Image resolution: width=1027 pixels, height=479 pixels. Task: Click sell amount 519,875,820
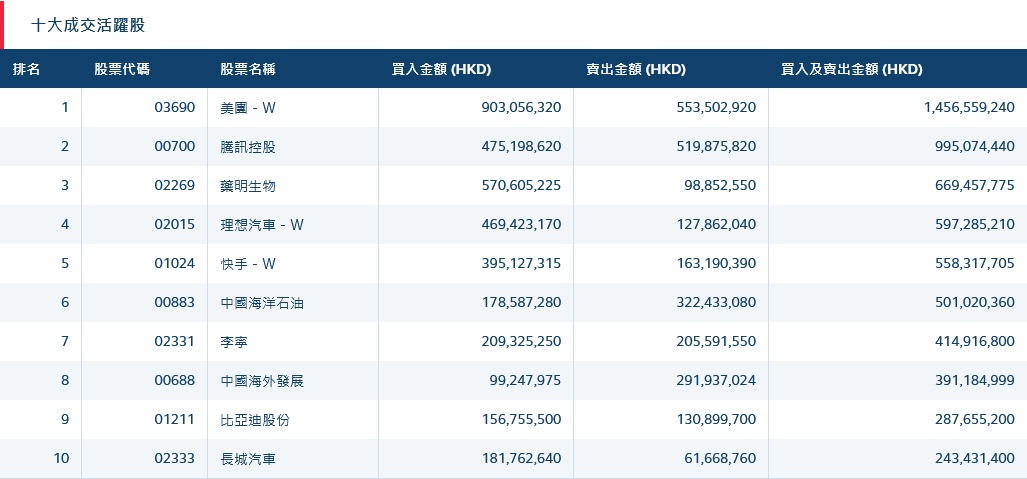pos(716,147)
